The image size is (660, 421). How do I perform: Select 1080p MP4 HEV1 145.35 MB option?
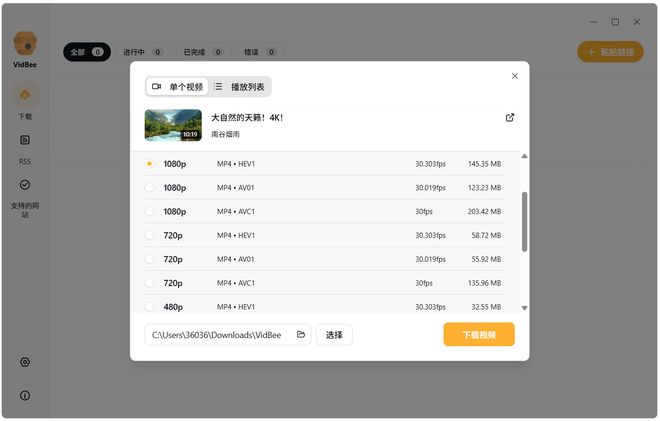(x=325, y=164)
